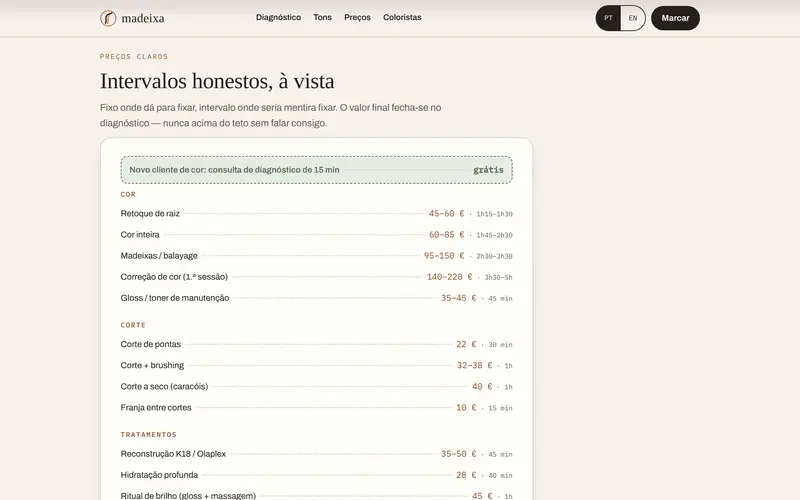Open the Coloristas nav item
The image size is (800, 500).
(x=402, y=17)
